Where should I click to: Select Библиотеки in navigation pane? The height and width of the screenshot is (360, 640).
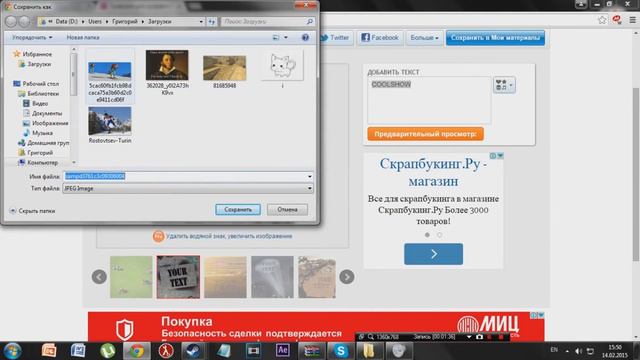tap(39, 93)
